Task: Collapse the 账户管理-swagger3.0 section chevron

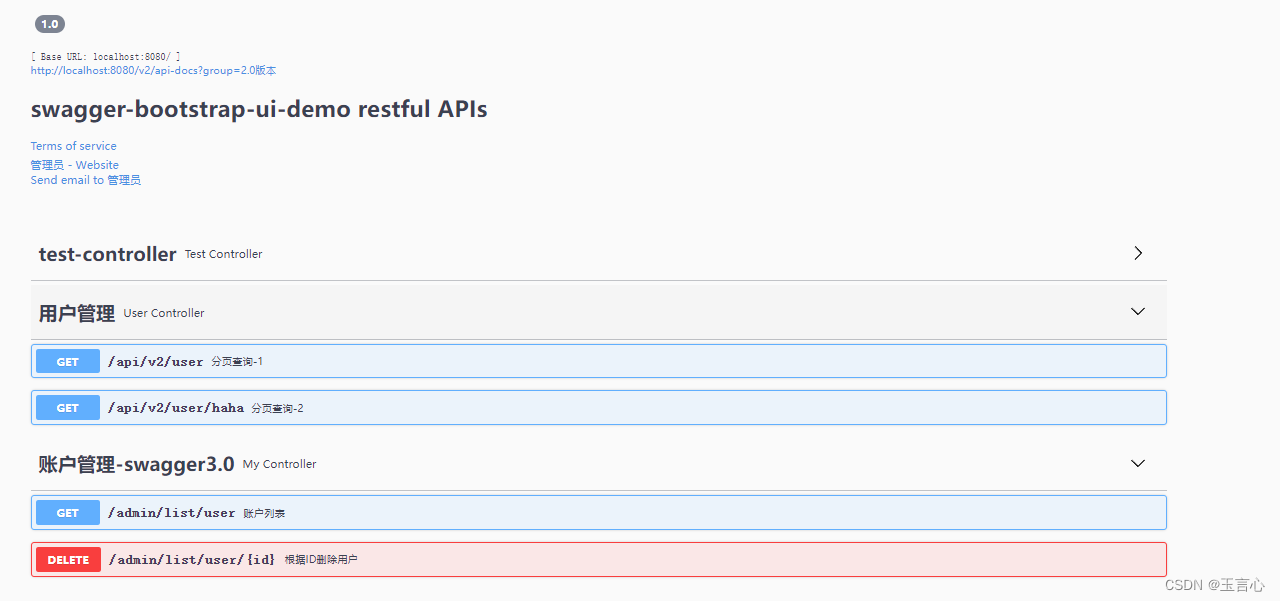Action: pyautogui.click(x=1138, y=464)
